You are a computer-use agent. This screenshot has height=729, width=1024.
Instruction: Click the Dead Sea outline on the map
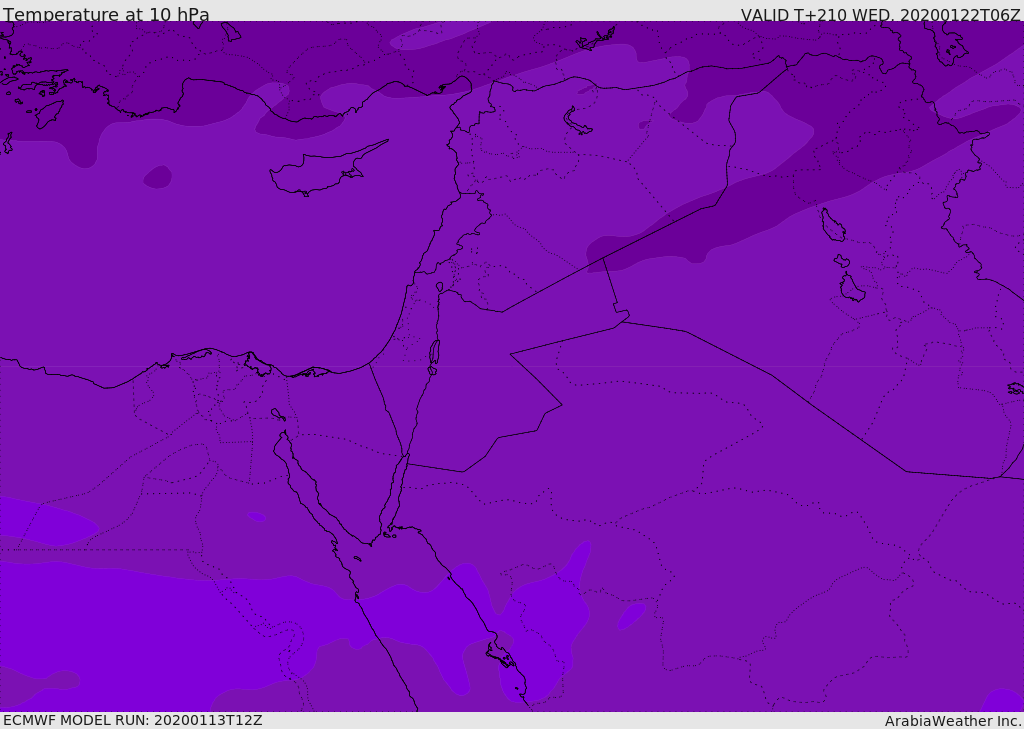tap(434, 357)
